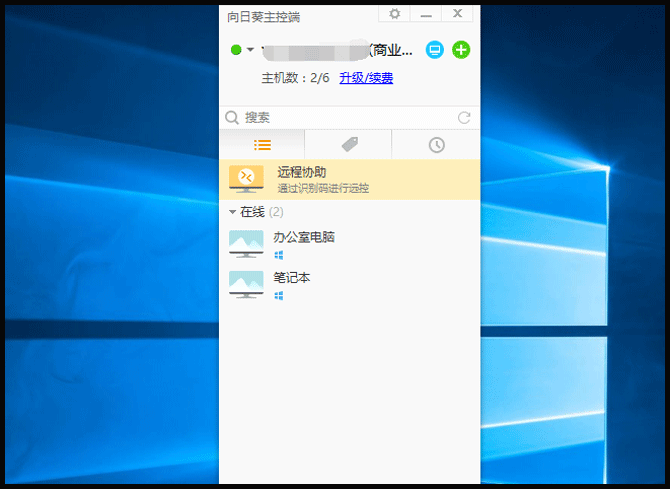
Task: Click the blue monitor icon
Action: 435,50
